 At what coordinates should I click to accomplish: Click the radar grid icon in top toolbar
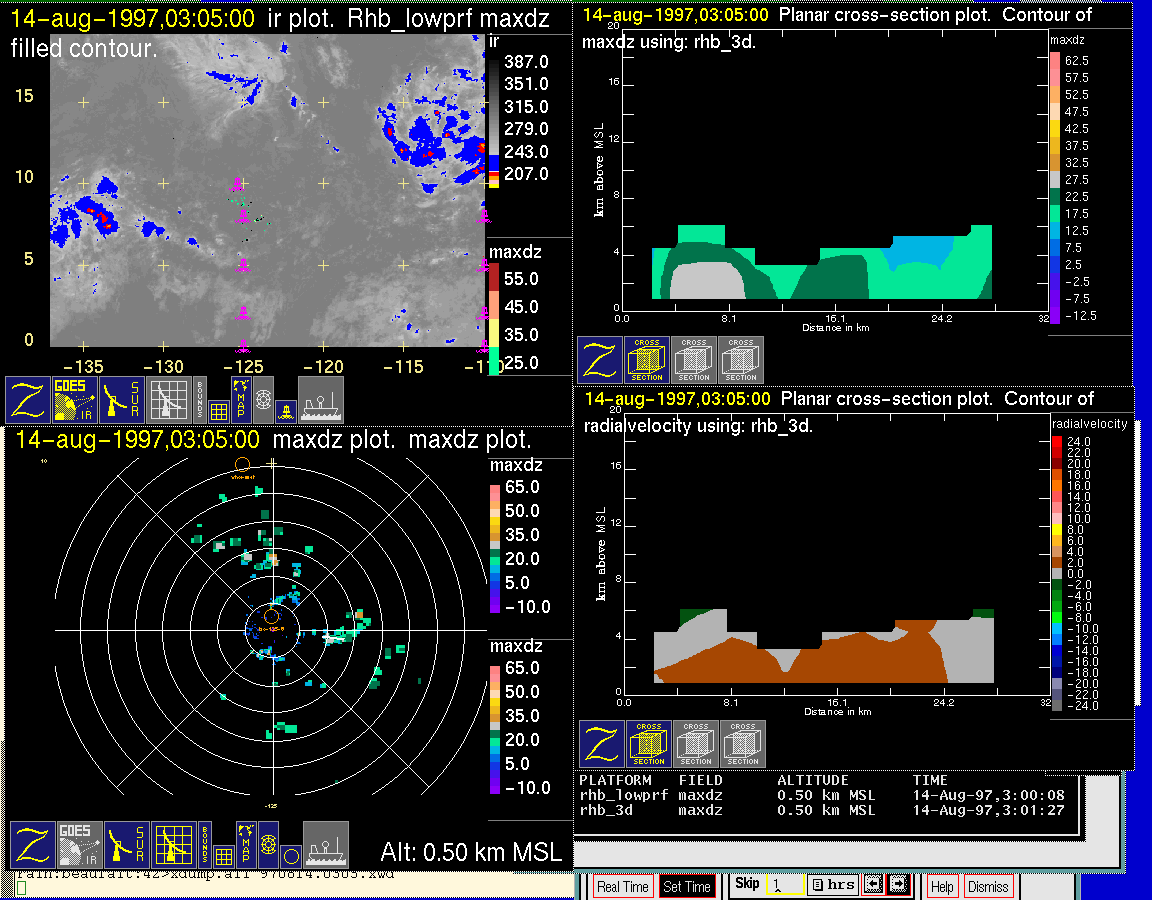tap(167, 400)
